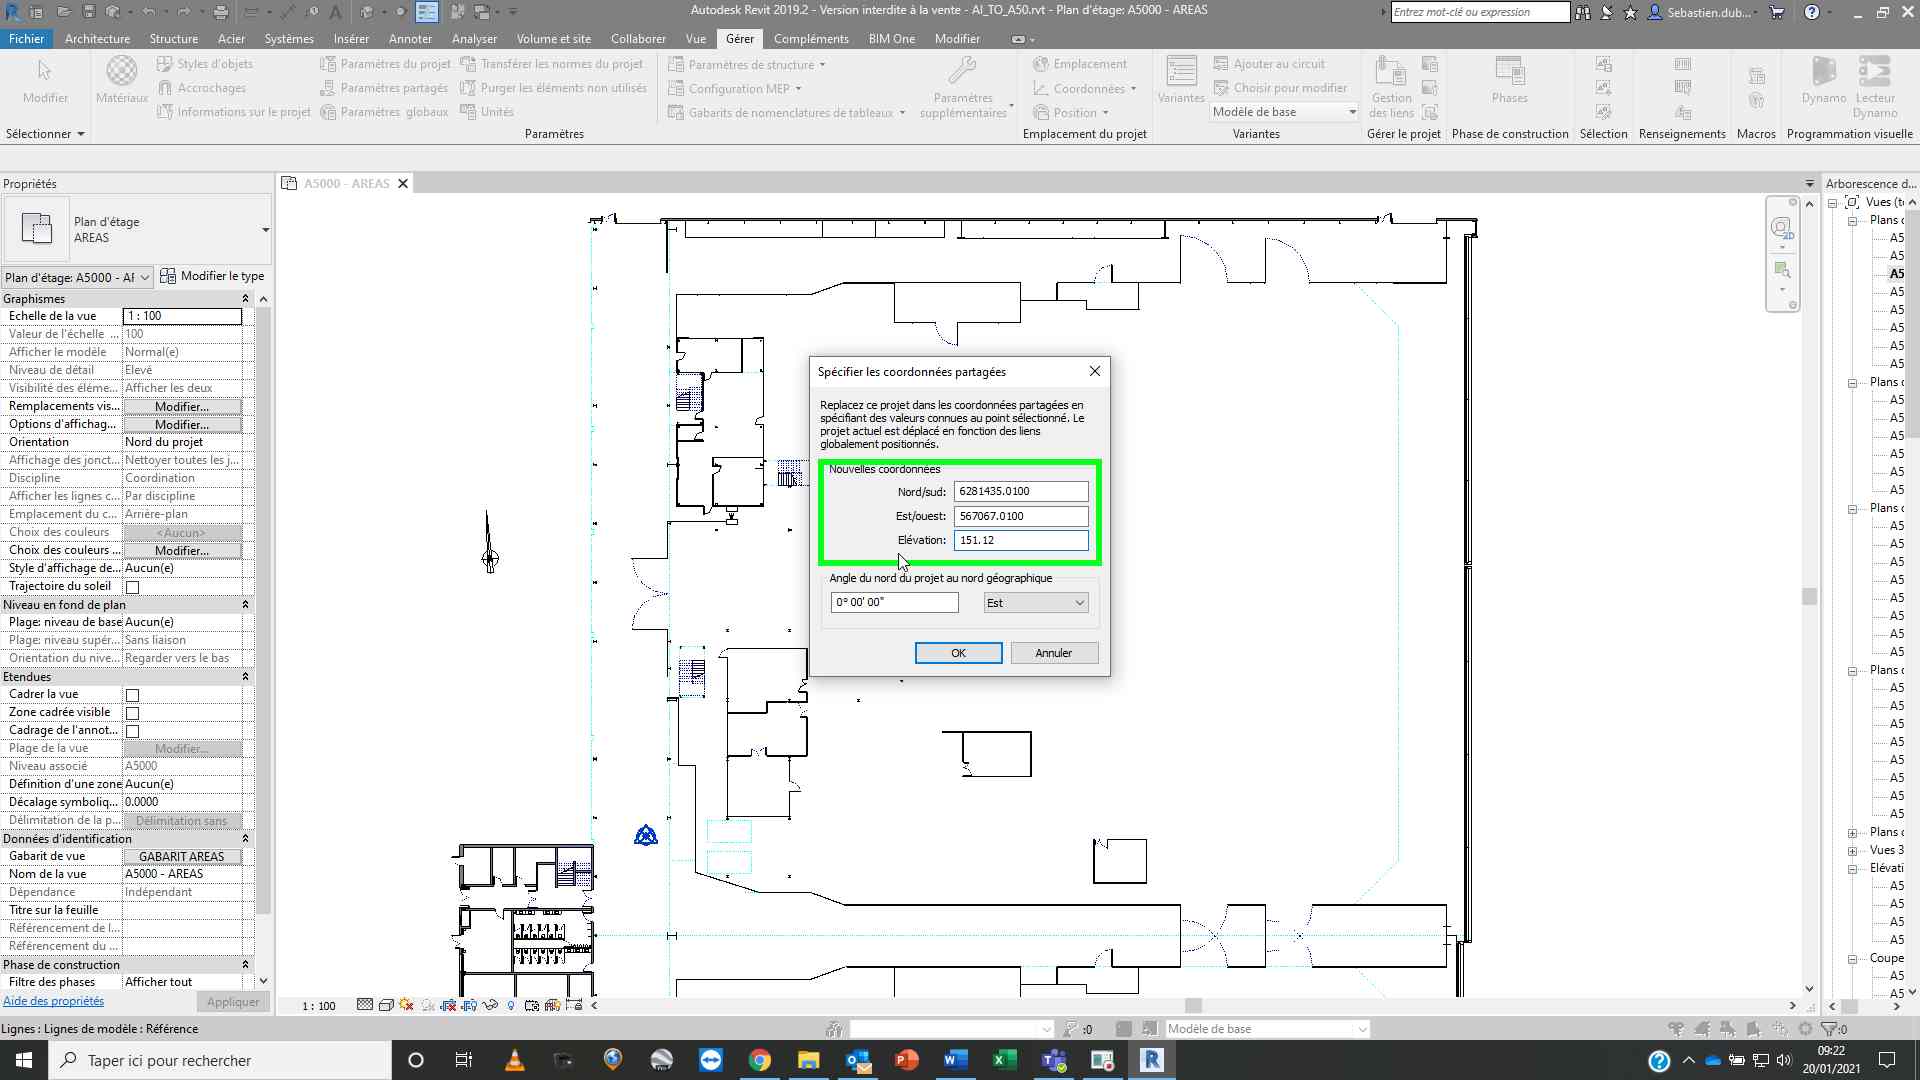This screenshot has height=1080, width=1920.
Task: Click the favorites star icon in title bar
Action: point(1630,12)
